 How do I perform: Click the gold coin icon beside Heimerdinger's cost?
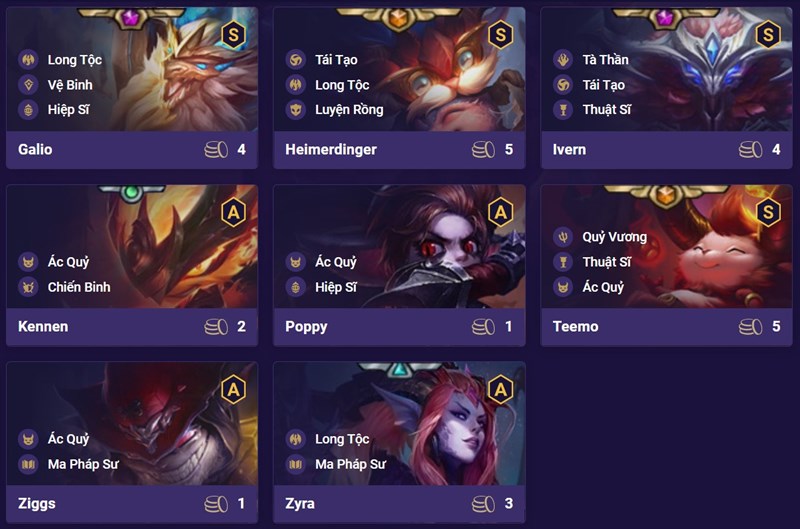[483, 149]
